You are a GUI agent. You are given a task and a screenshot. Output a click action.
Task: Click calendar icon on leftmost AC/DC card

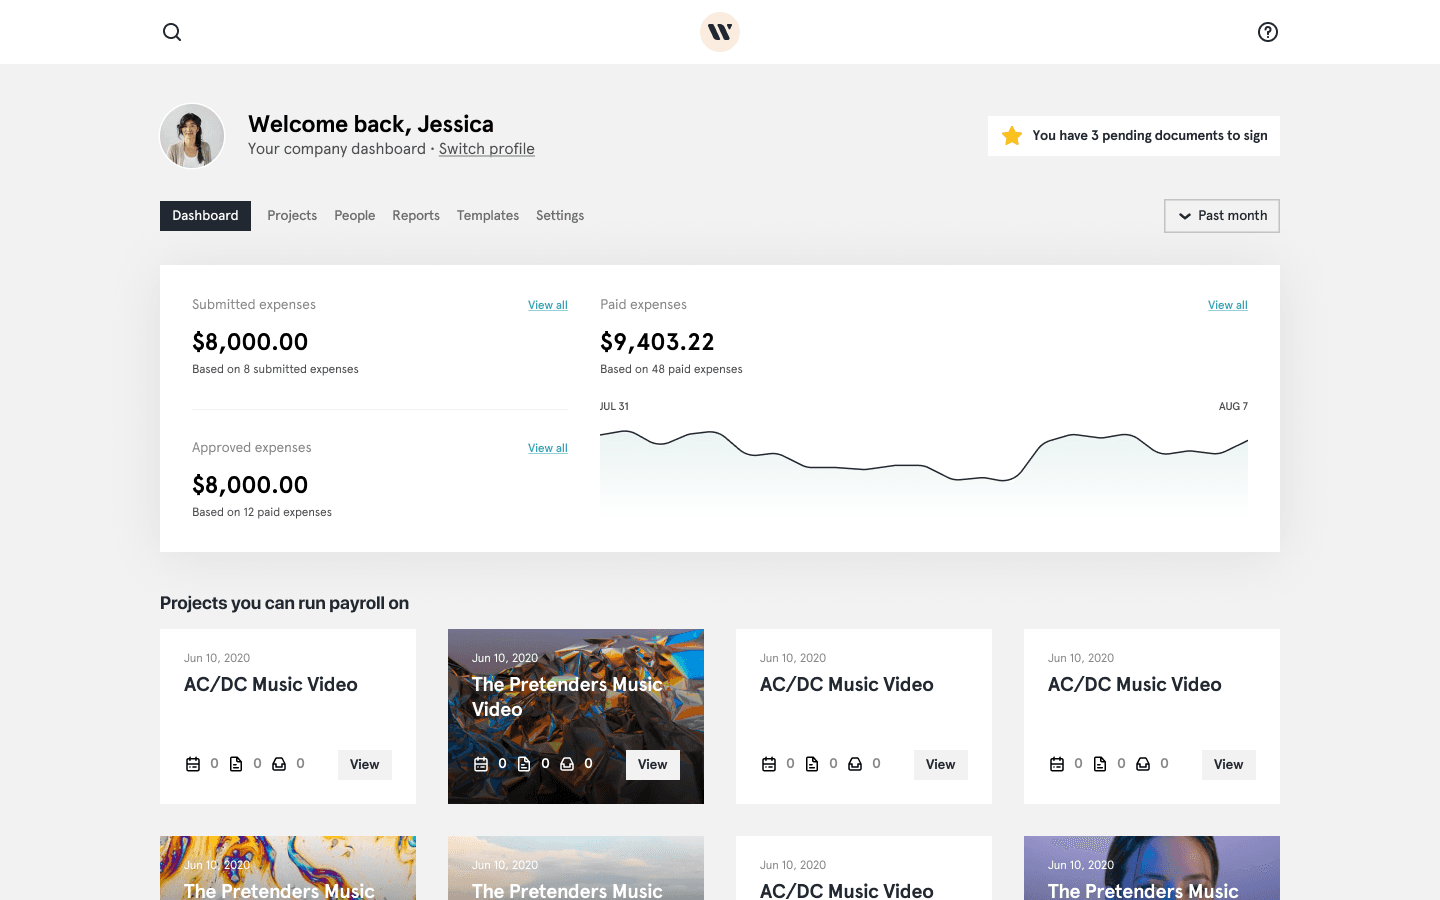193,764
